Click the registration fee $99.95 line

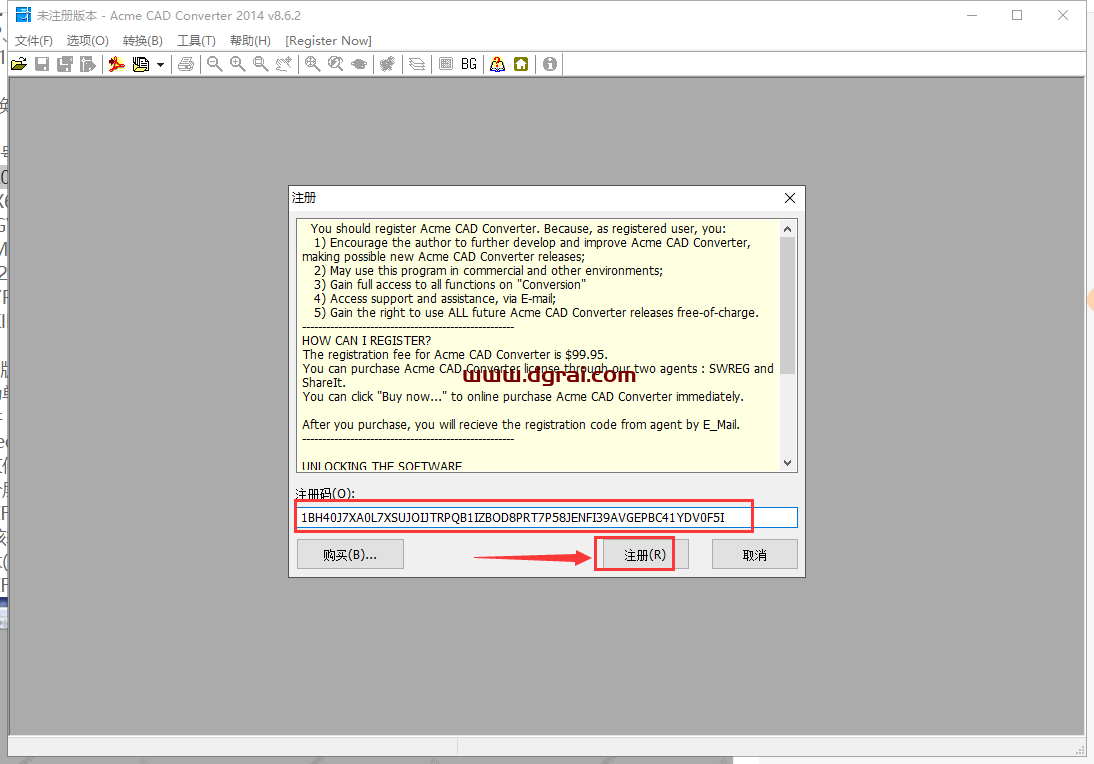[x=455, y=354]
